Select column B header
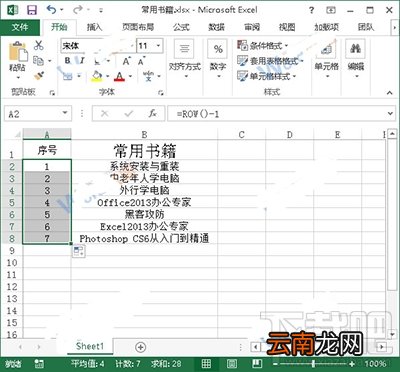 coord(144,135)
